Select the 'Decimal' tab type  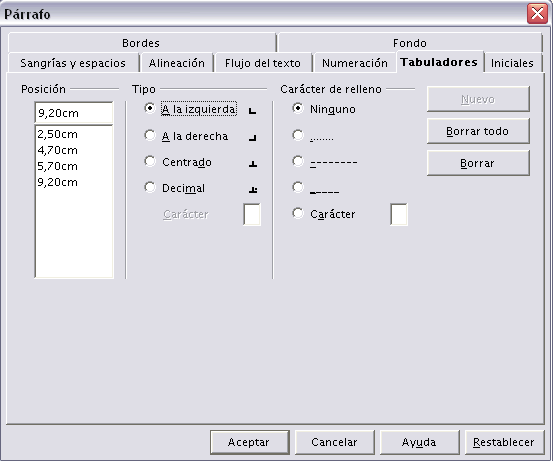(150, 188)
